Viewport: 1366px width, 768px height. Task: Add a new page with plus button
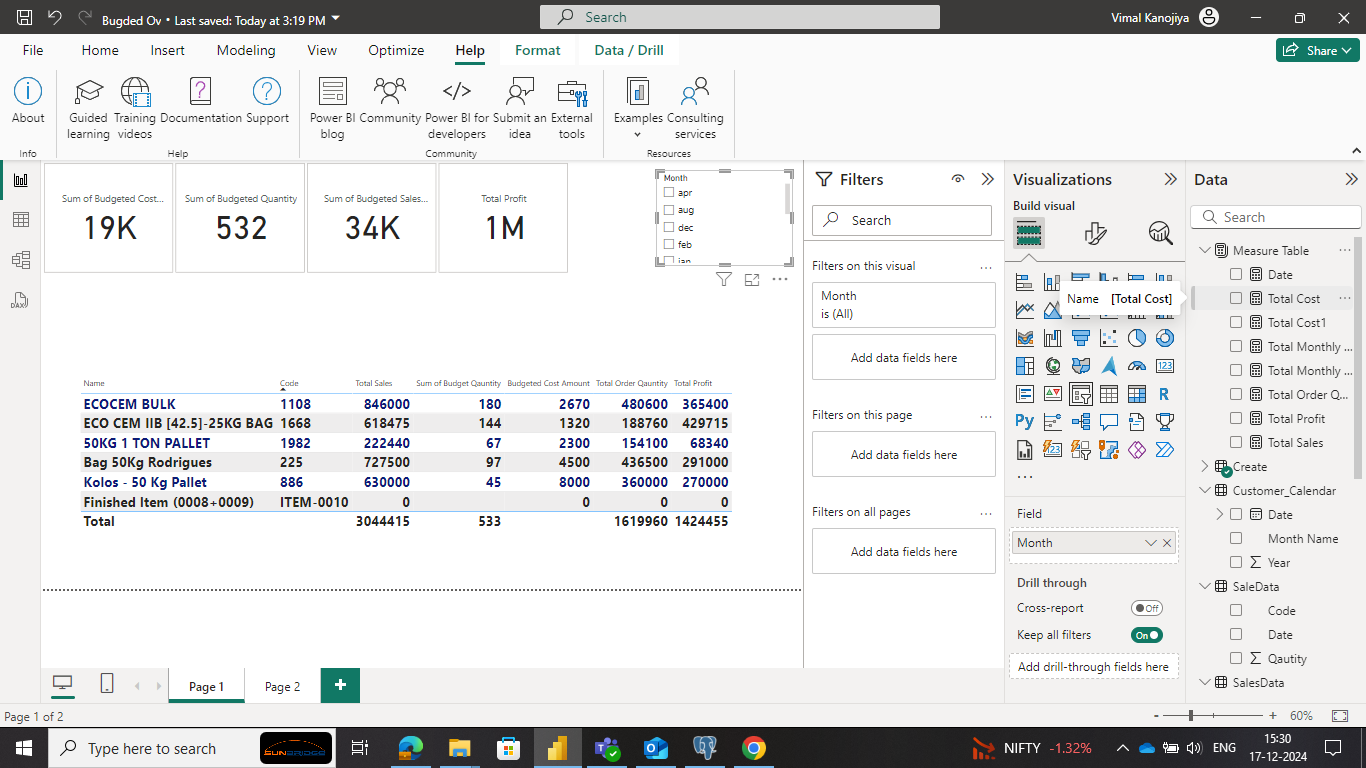tap(340, 685)
